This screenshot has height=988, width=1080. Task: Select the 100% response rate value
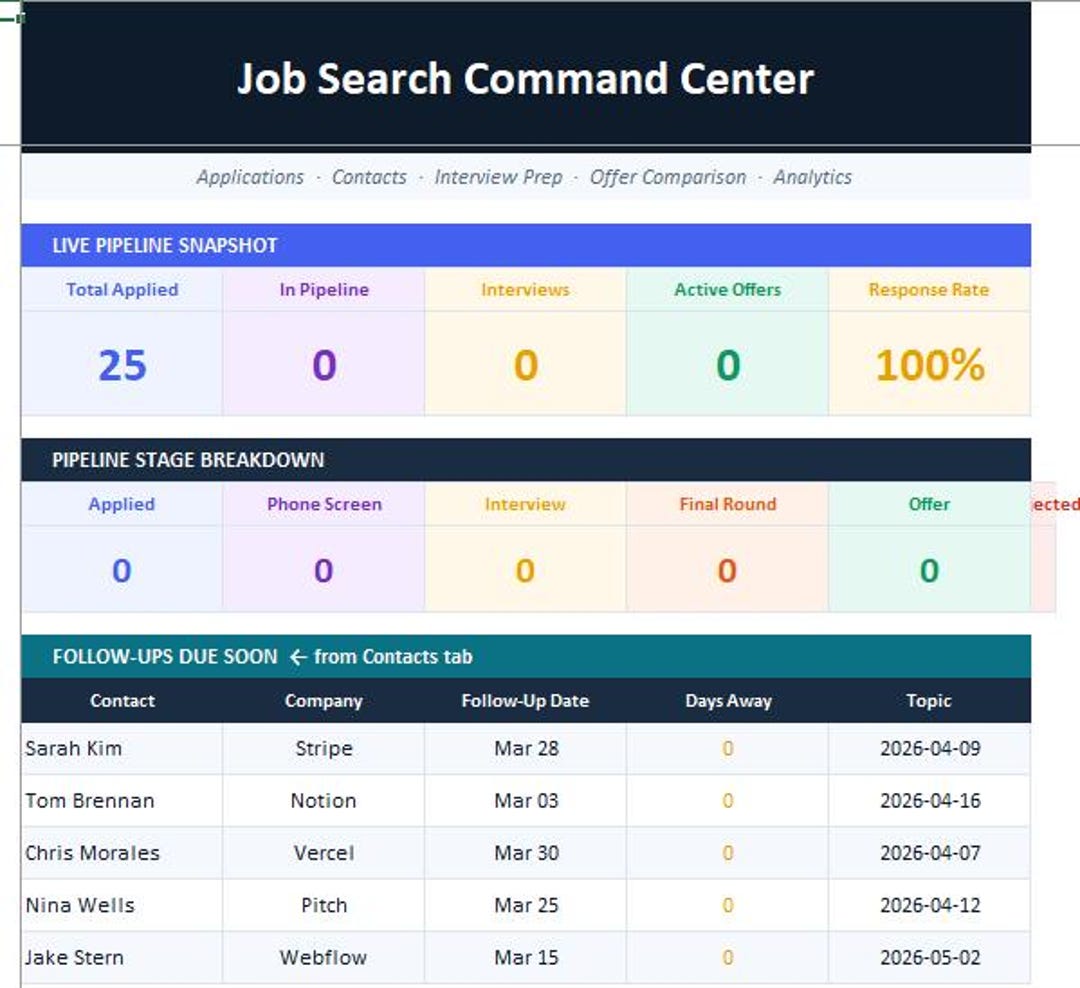929,364
